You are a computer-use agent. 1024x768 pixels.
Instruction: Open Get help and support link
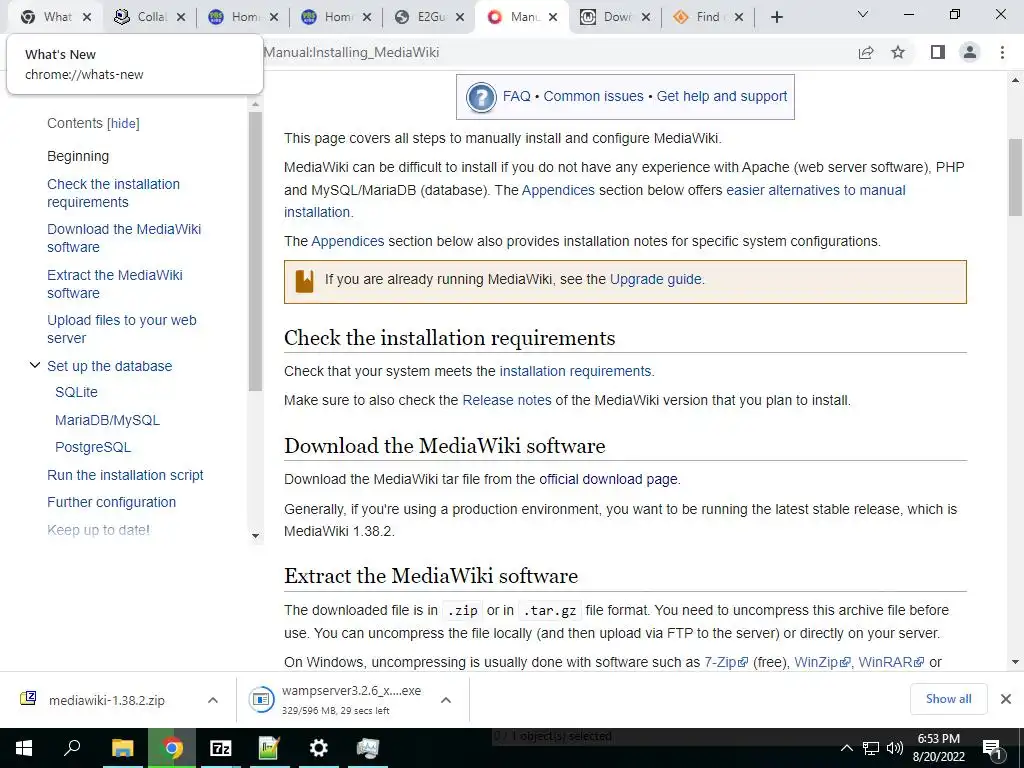point(722,96)
